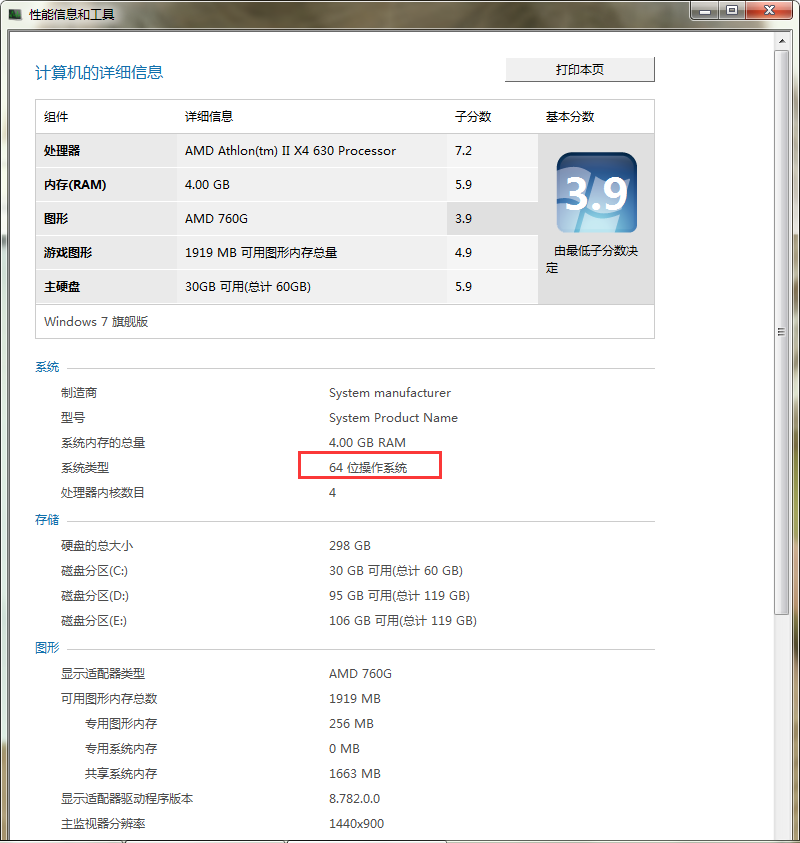Click the 主监视器分辨率 label

103,823
